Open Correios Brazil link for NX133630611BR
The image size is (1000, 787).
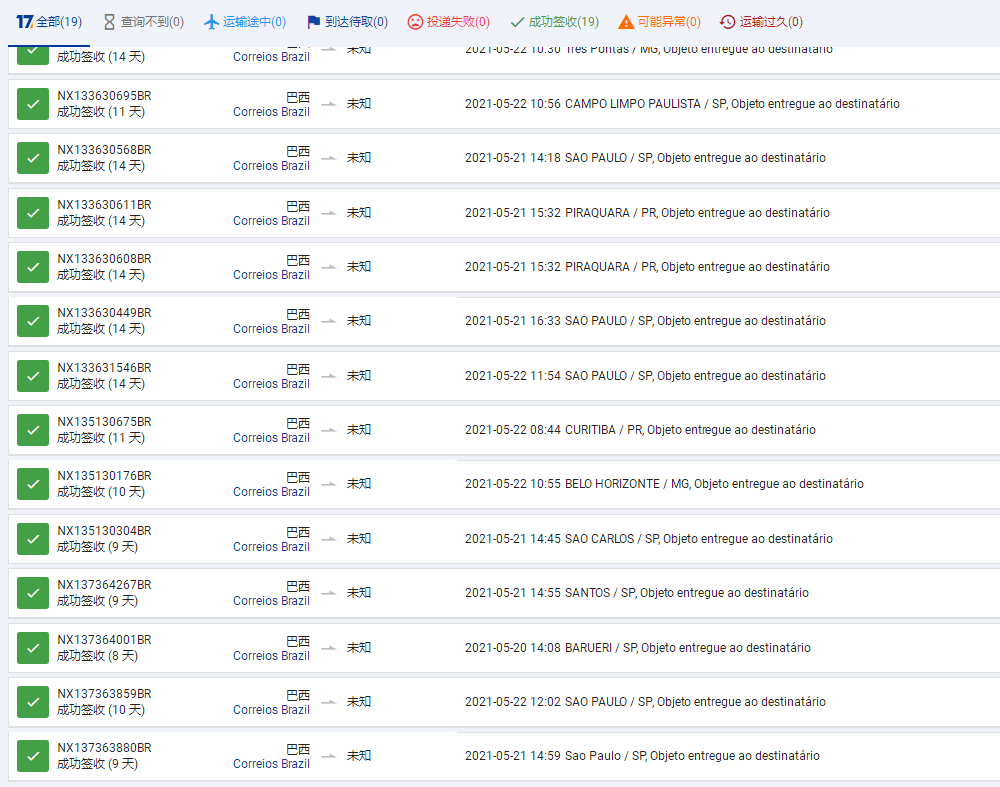click(x=271, y=221)
